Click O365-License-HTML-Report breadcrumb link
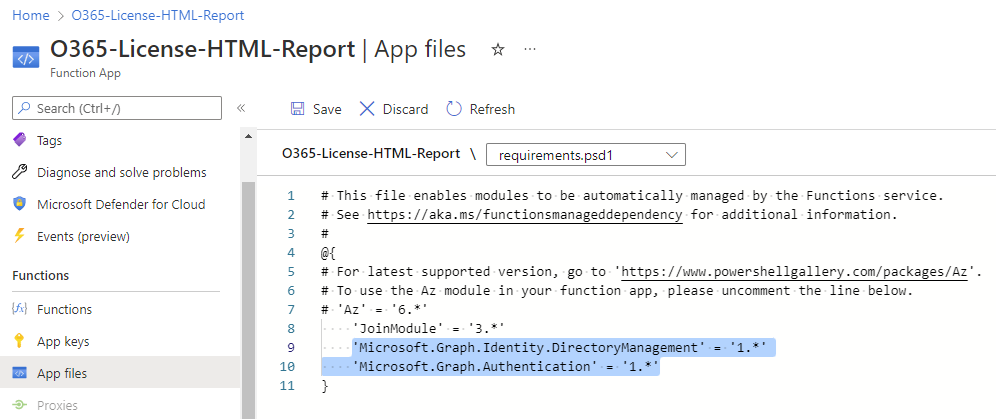Screen dimensions: 996x419 [x=158, y=15]
